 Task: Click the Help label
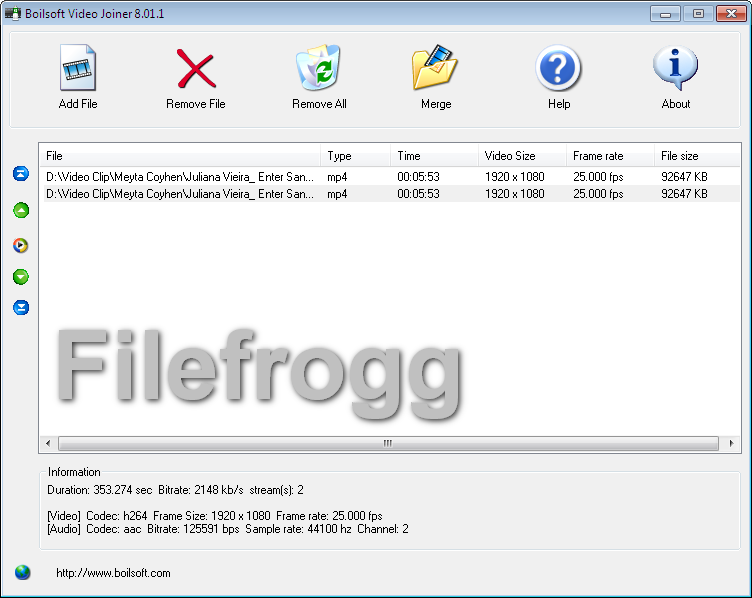pos(559,104)
